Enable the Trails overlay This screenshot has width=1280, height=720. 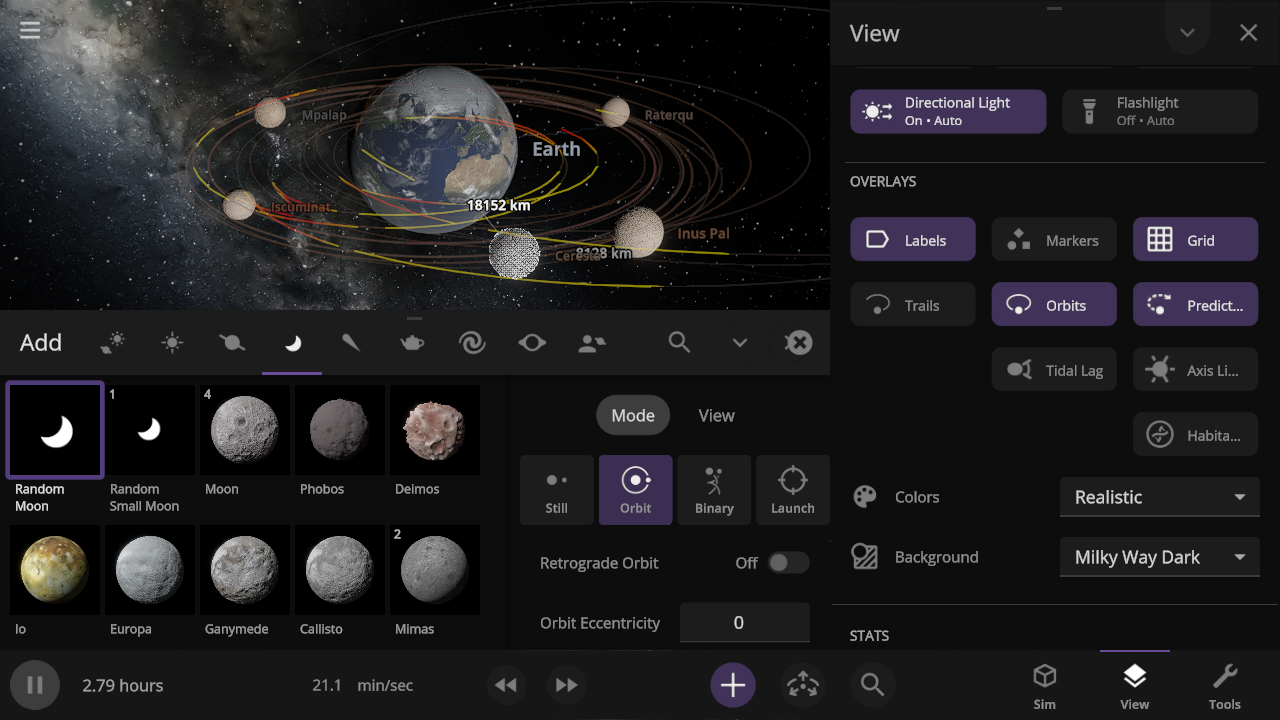click(x=912, y=305)
